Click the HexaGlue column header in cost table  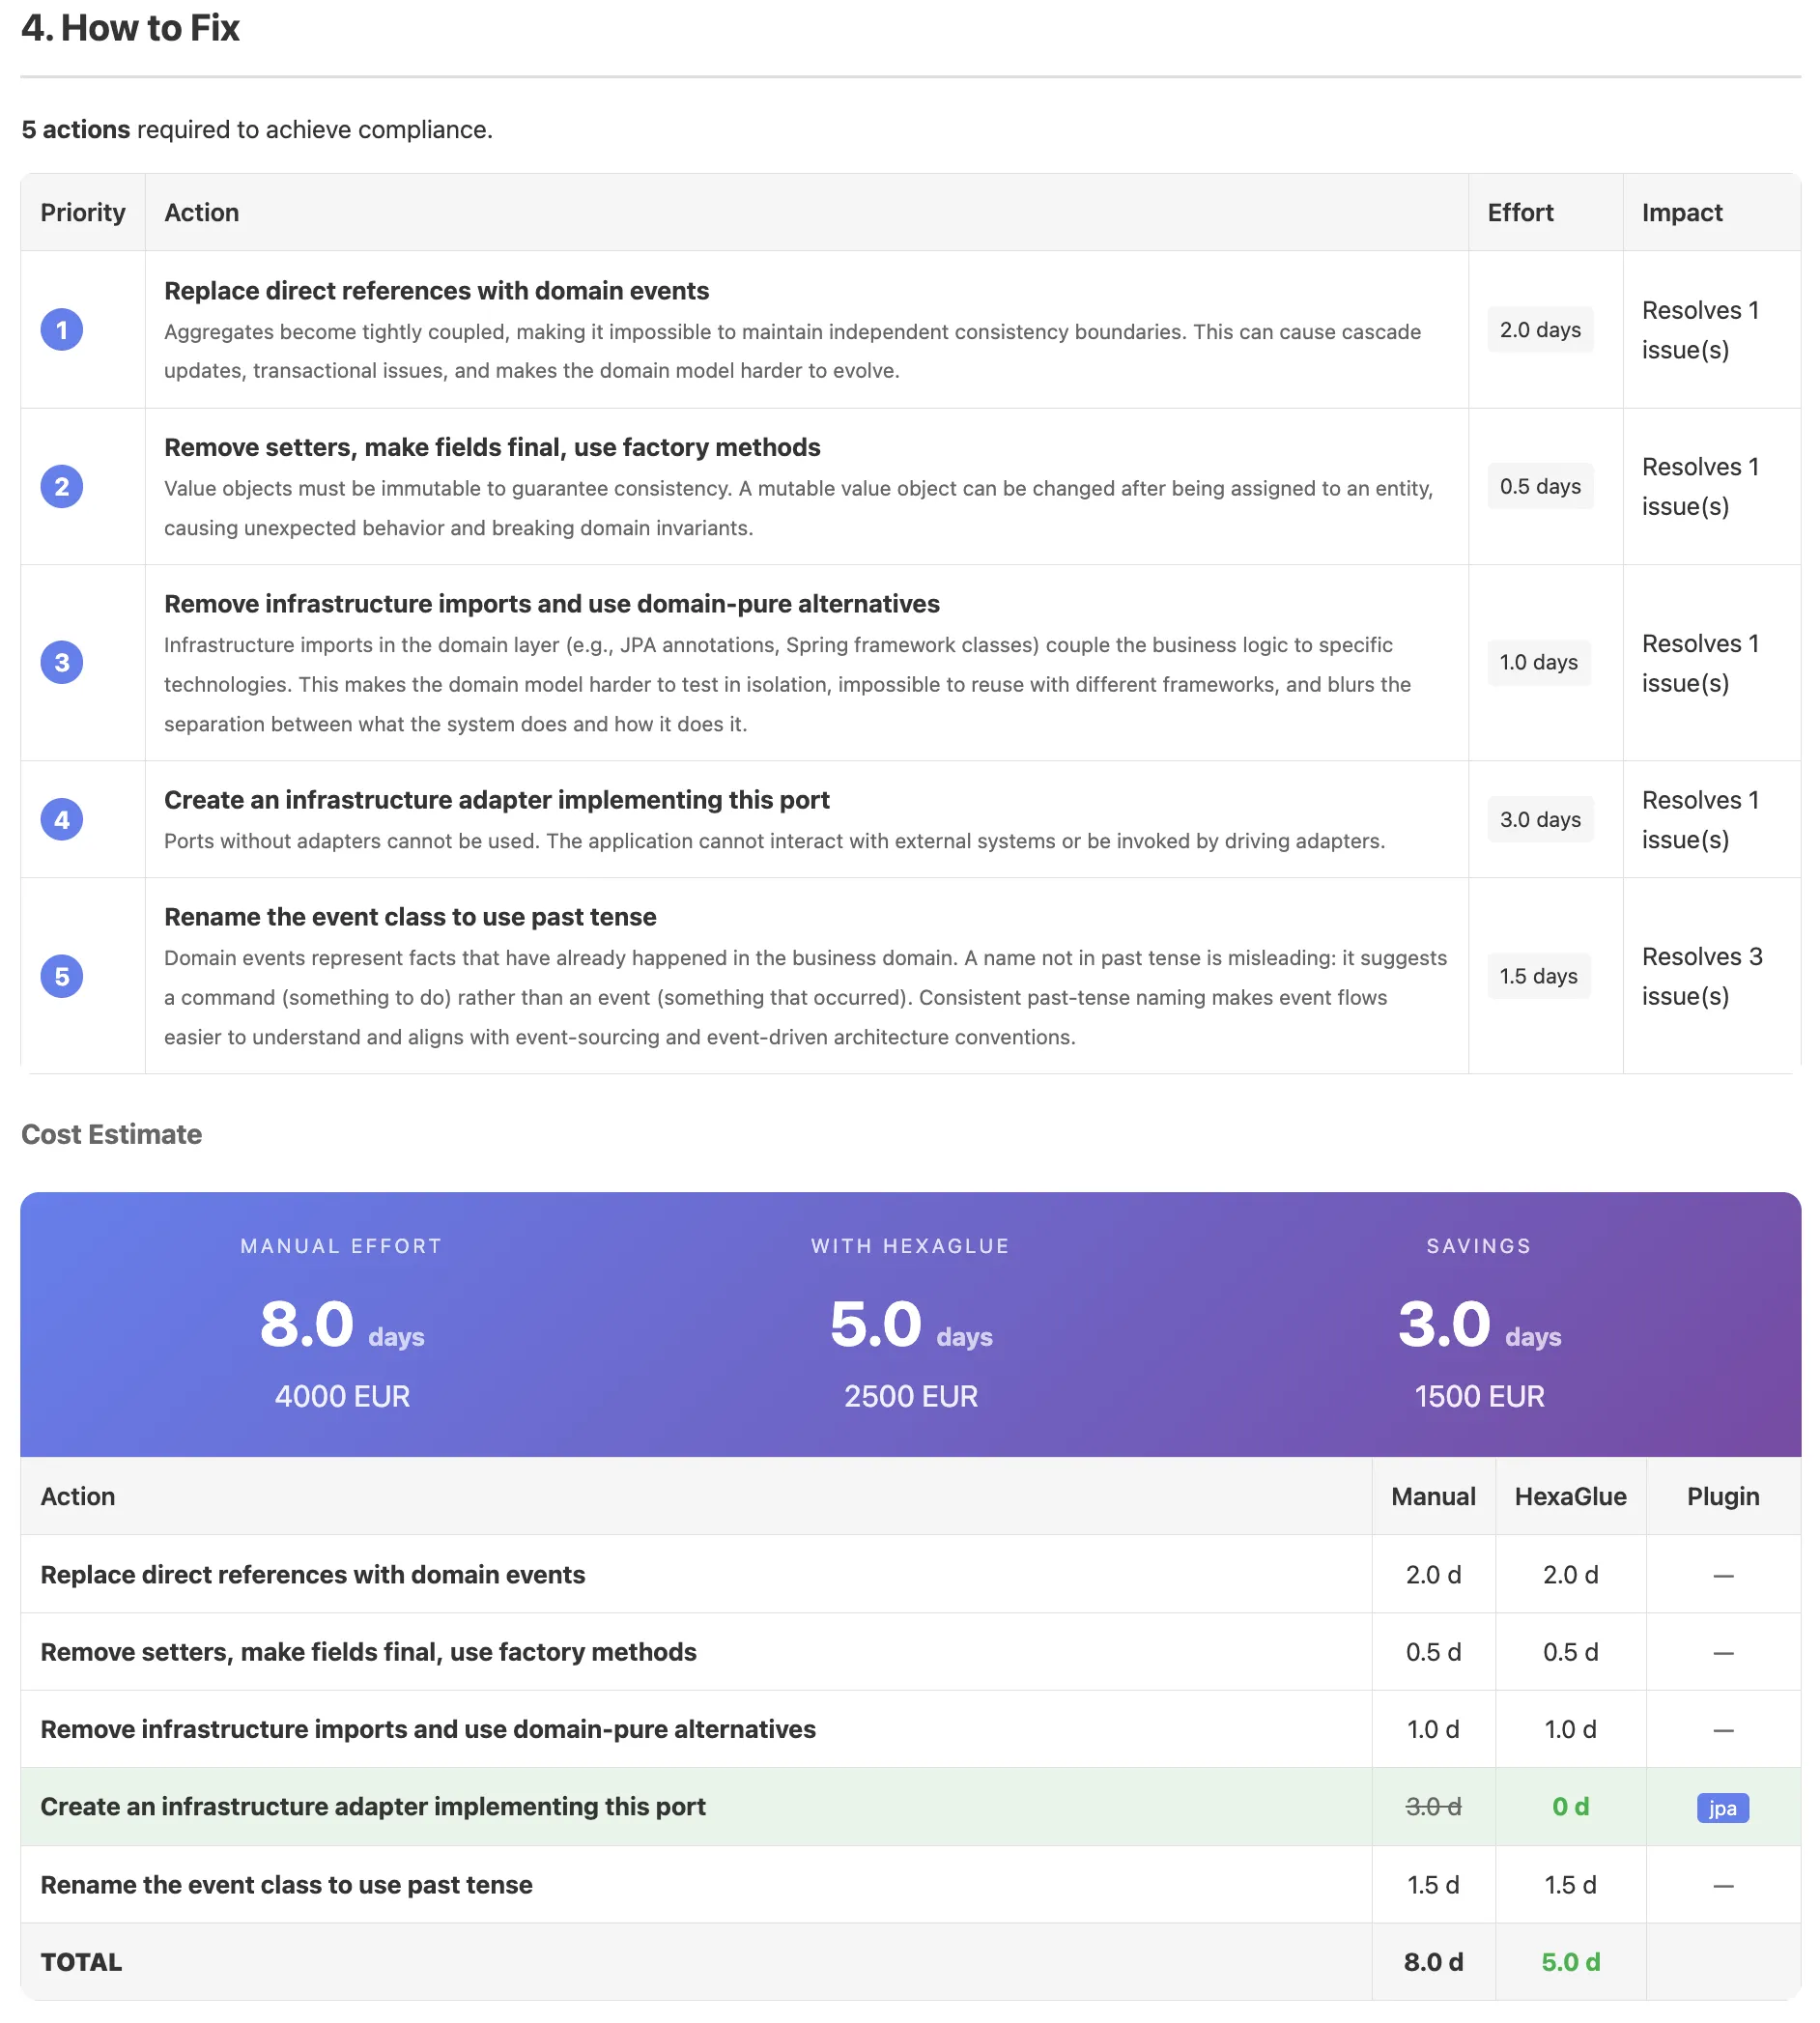click(1569, 1497)
